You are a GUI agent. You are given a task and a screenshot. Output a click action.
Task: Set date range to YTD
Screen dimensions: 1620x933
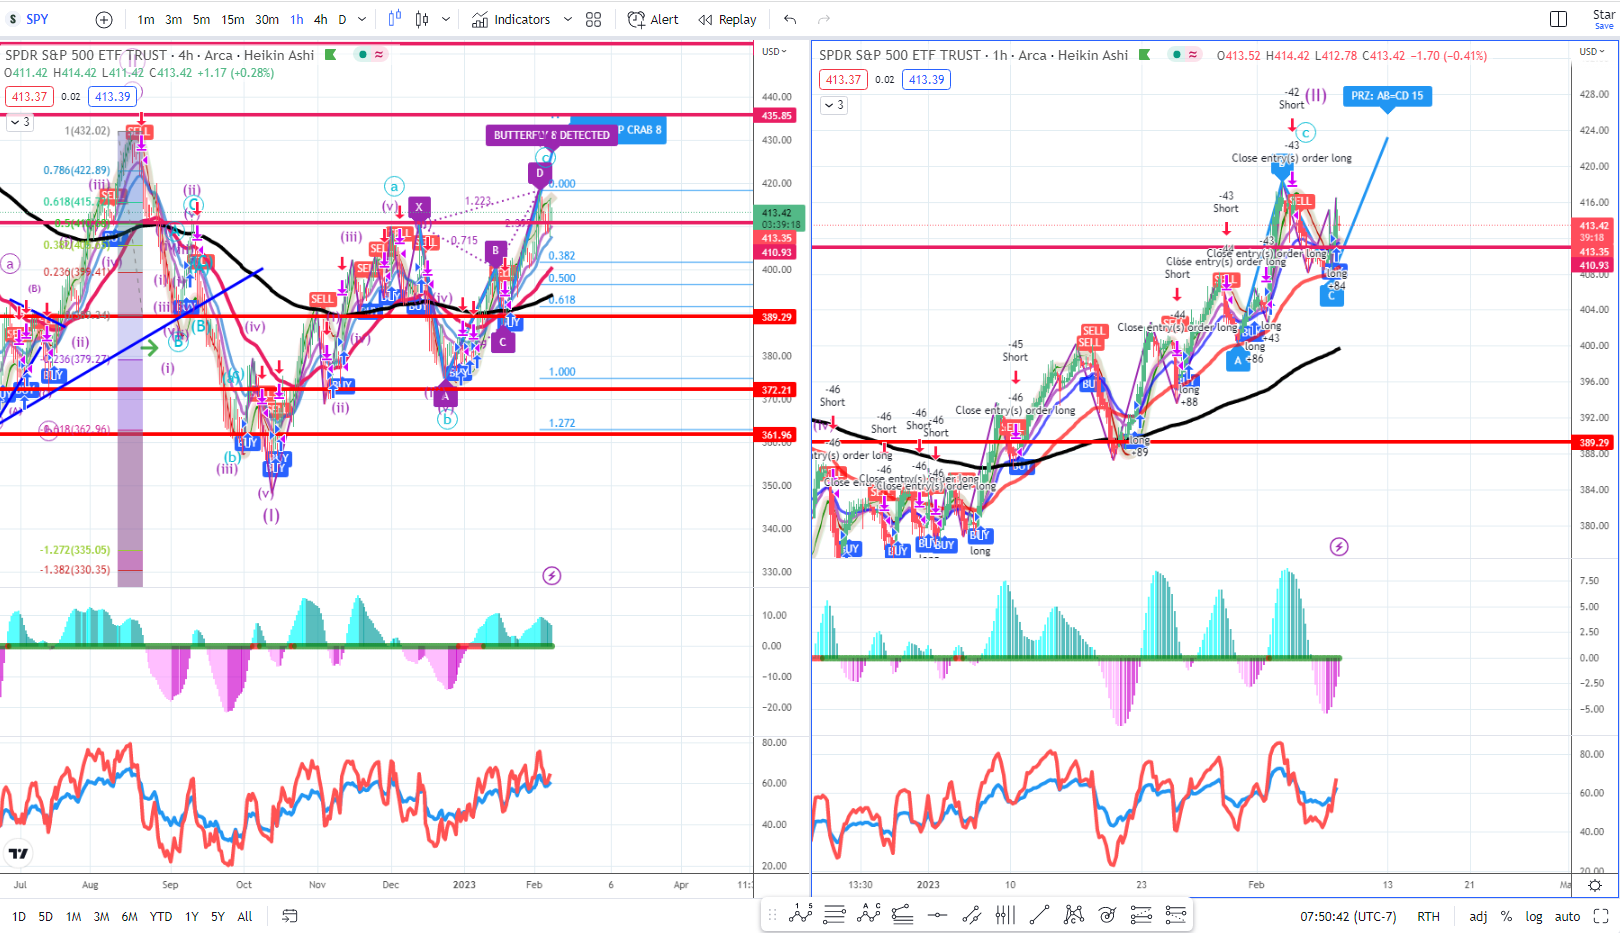coord(161,916)
